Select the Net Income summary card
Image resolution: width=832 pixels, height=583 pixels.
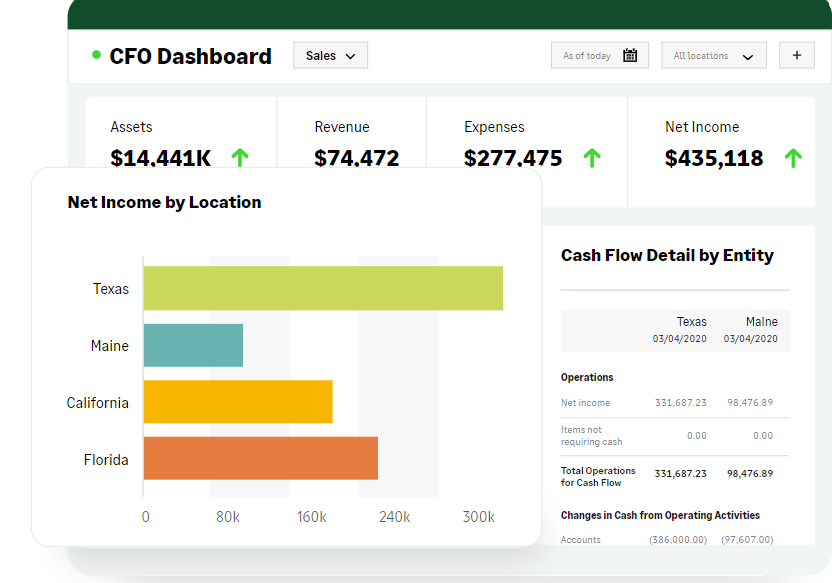[x=720, y=150]
